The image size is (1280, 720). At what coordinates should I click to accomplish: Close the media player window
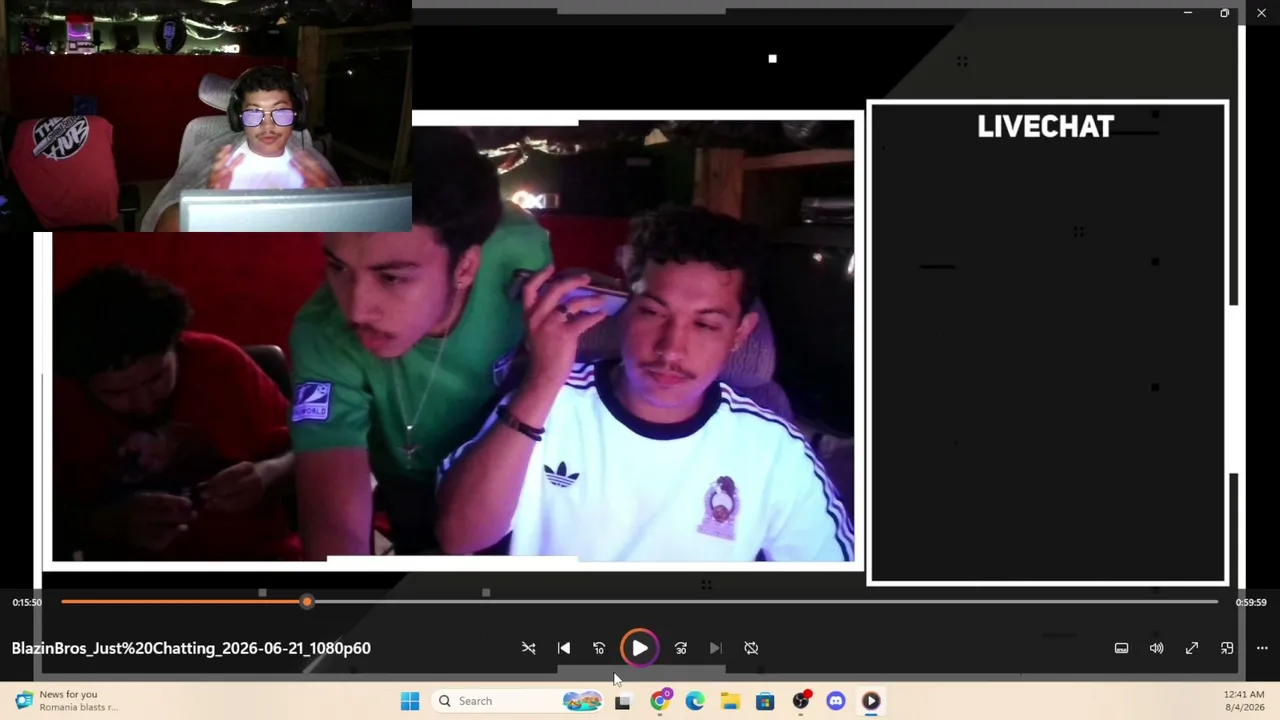[x=1261, y=13]
